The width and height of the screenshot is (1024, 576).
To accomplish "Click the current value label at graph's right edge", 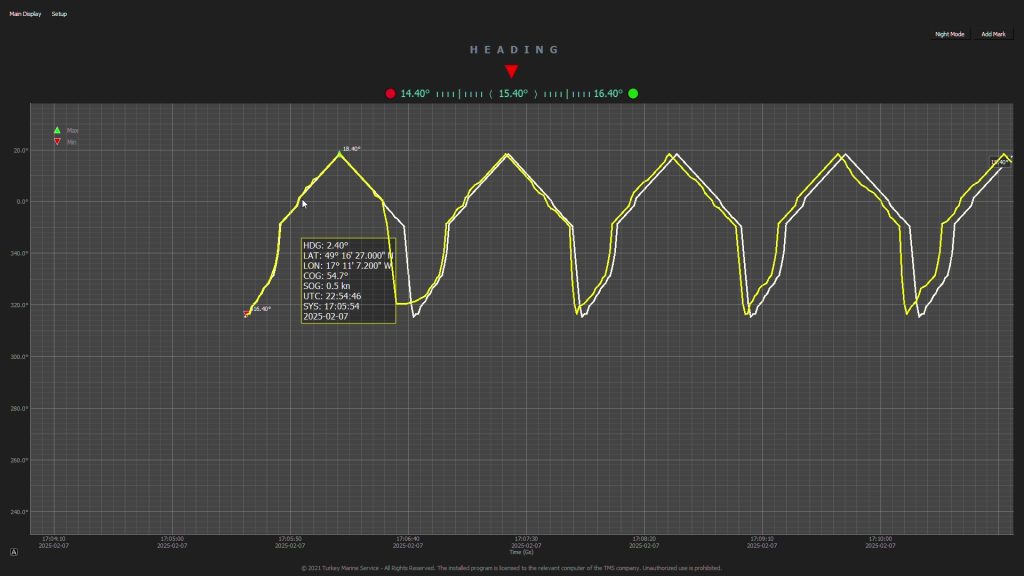I will tap(1000, 162).
